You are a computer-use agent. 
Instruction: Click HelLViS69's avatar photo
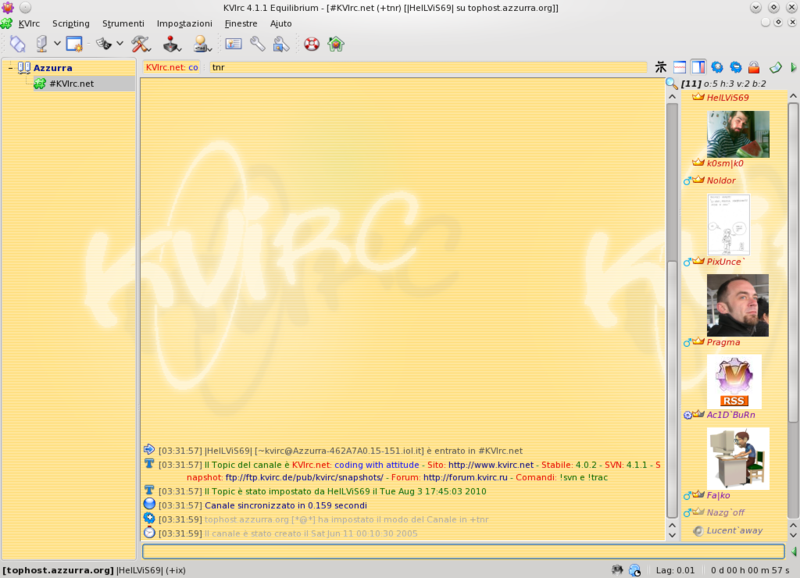point(738,134)
